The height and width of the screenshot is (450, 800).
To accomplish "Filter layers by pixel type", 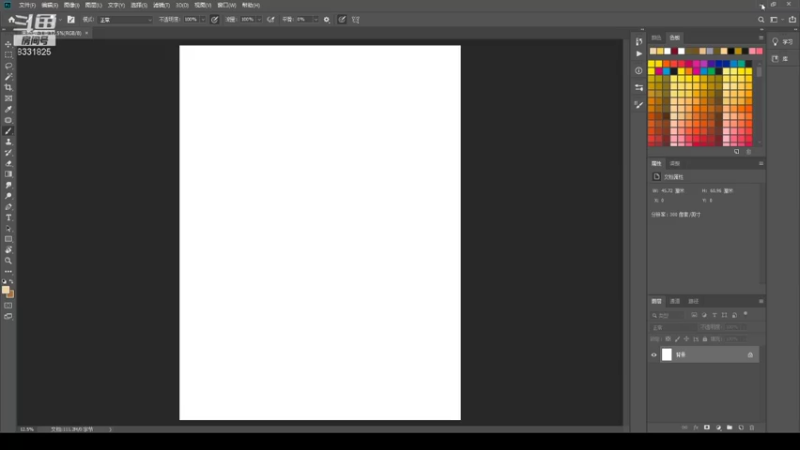I will (x=694, y=315).
